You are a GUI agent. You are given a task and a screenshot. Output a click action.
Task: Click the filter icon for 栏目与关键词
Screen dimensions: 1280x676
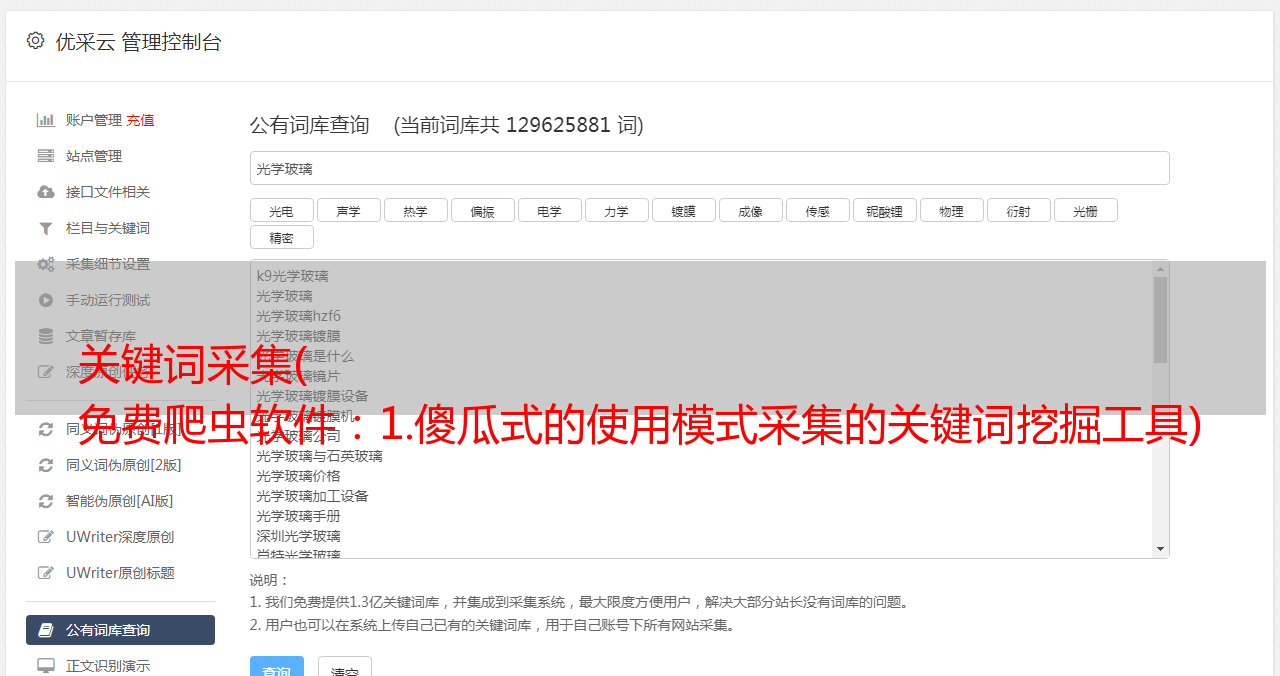(x=46, y=228)
